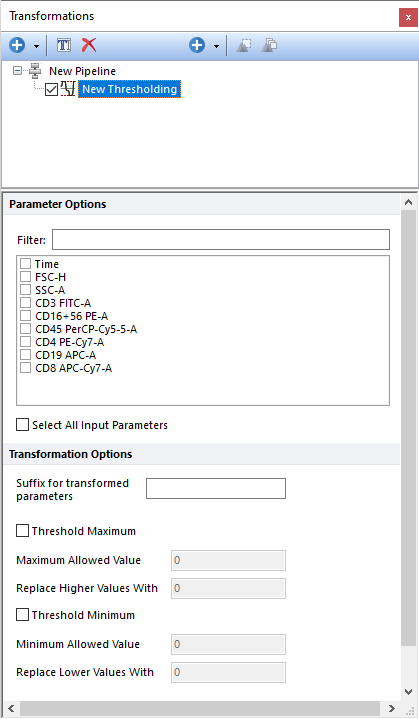Click the grayed apply-to-selection icon beside second dropdown
This screenshot has width=419, height=719.
(244, 45)
